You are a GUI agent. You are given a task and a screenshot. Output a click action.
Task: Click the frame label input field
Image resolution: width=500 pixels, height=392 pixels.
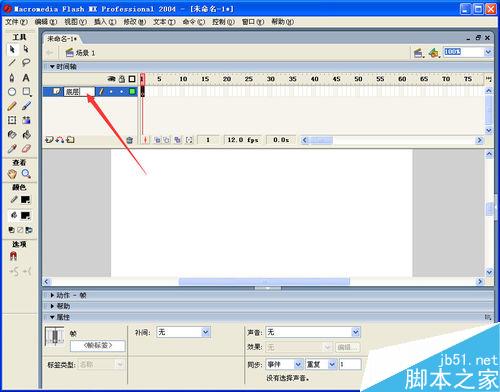click(x=98, y=346)
